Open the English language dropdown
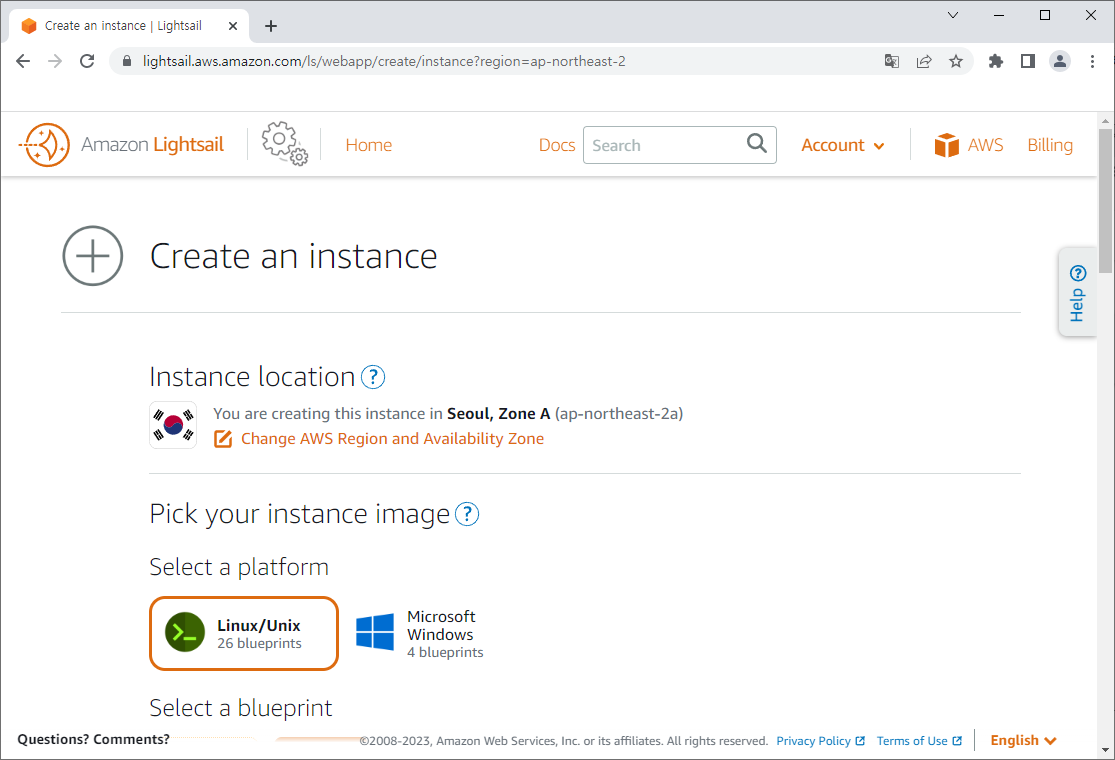This screenshot has width=1115, height=760. coord(1023,740)
